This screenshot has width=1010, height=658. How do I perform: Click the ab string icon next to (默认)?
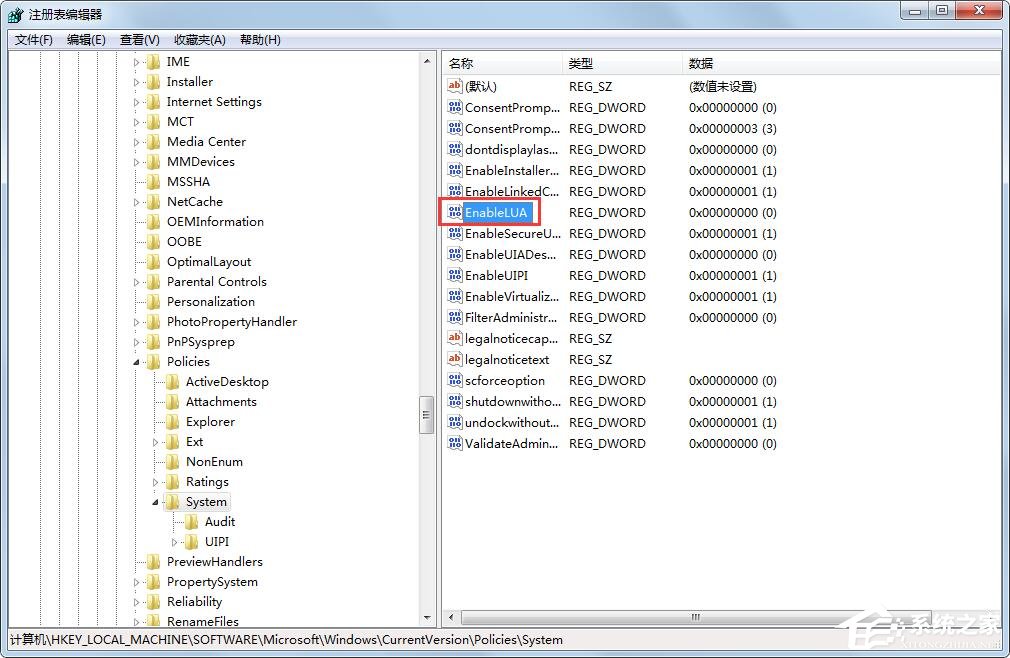tap(456, 86)
